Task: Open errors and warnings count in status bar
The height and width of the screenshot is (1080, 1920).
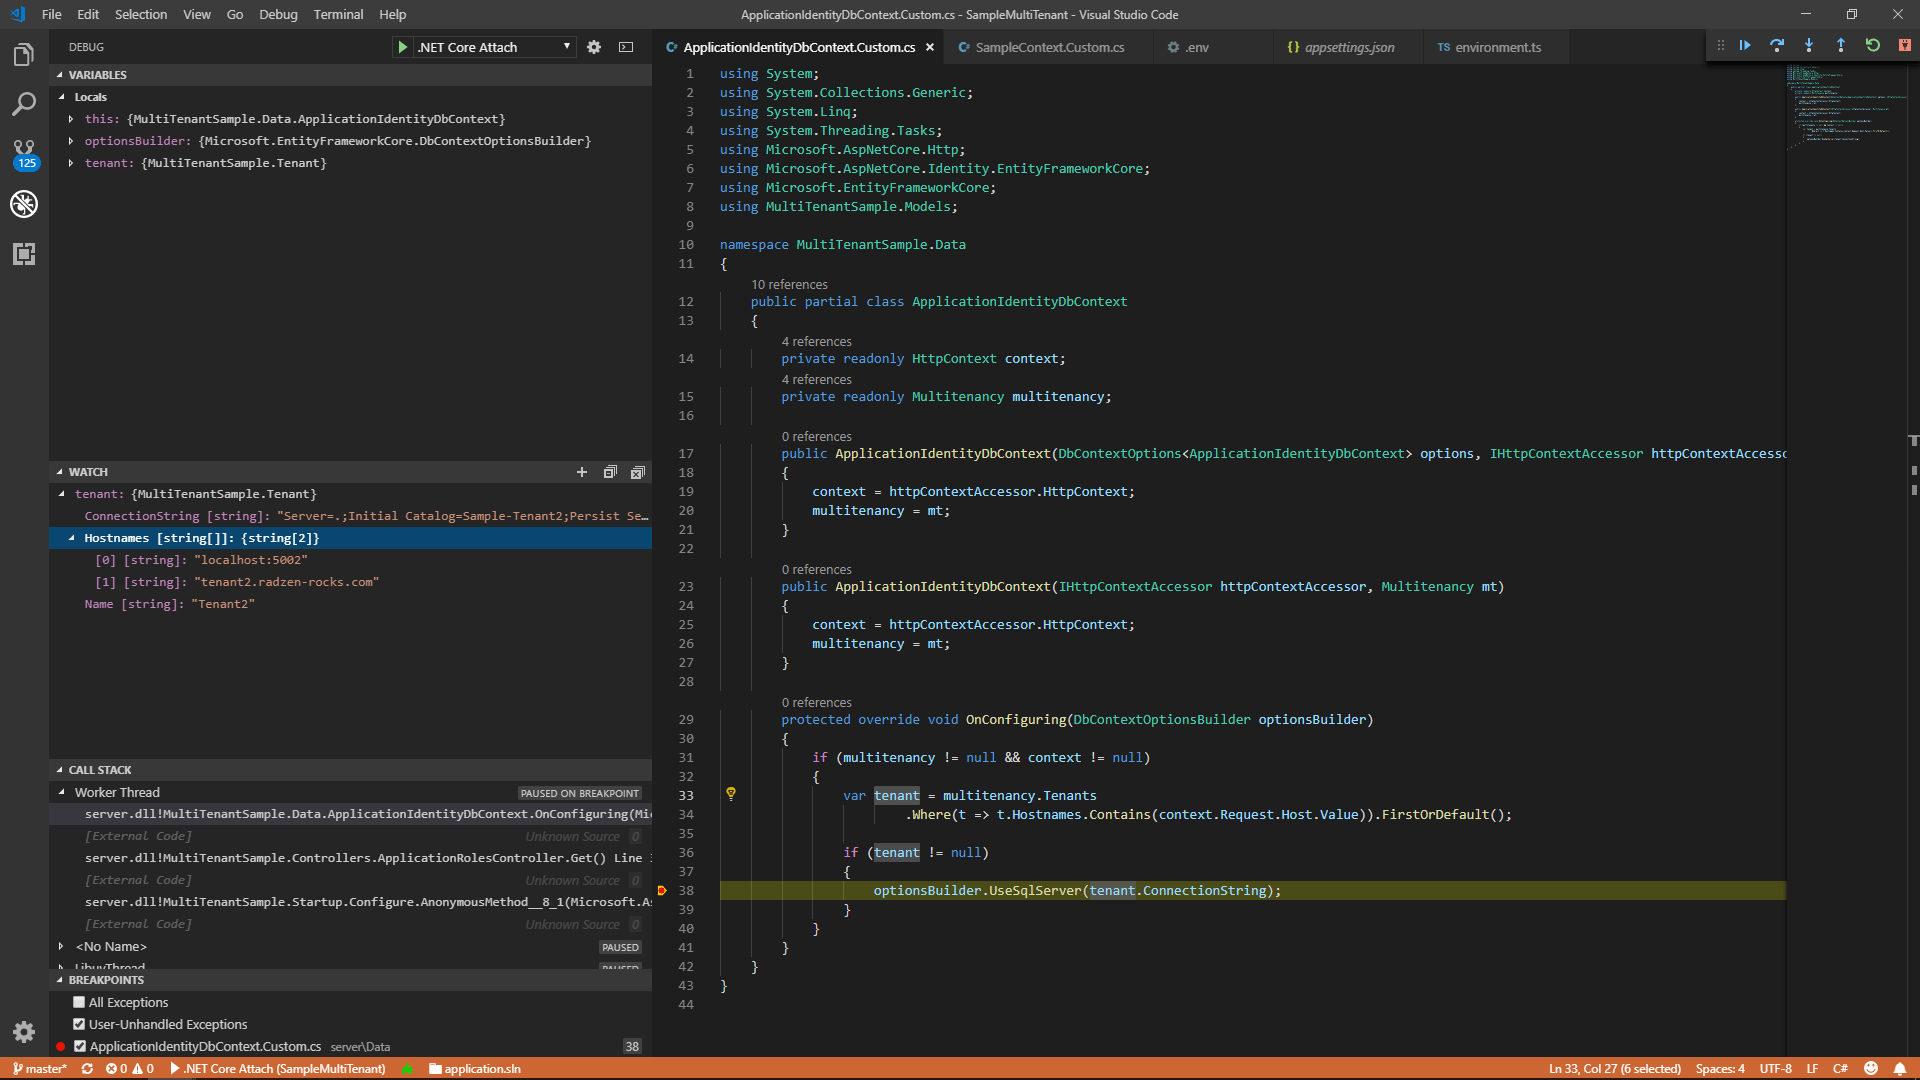Action: 130,1069
